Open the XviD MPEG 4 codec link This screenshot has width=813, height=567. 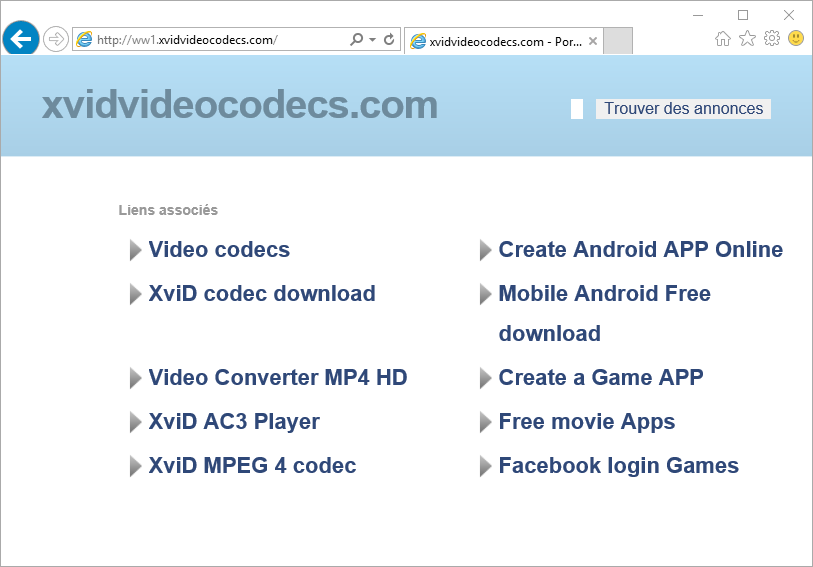click(252, 466)
